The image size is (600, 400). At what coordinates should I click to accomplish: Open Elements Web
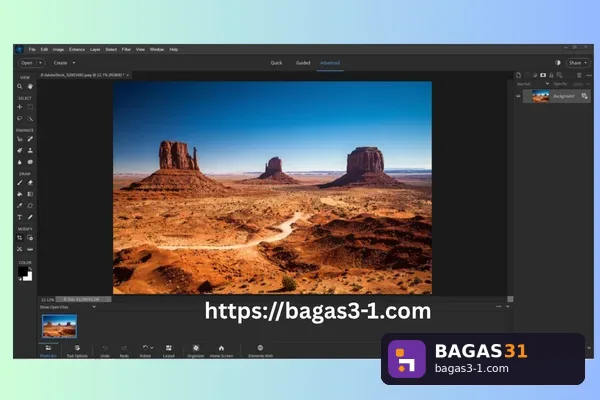click(260, 351)
